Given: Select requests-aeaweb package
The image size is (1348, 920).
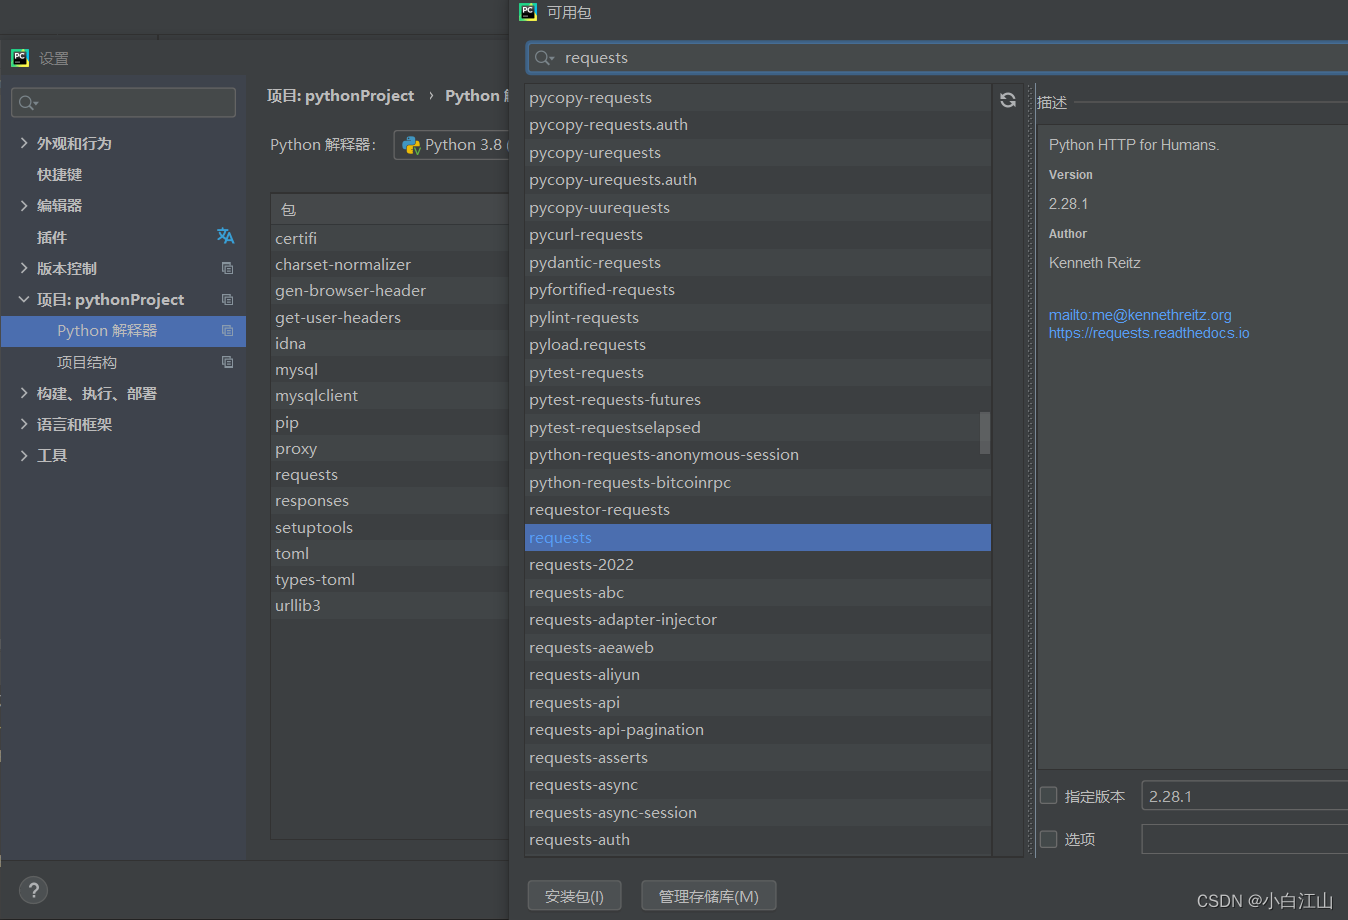Looking at the screenshot, I should [758, 648].
